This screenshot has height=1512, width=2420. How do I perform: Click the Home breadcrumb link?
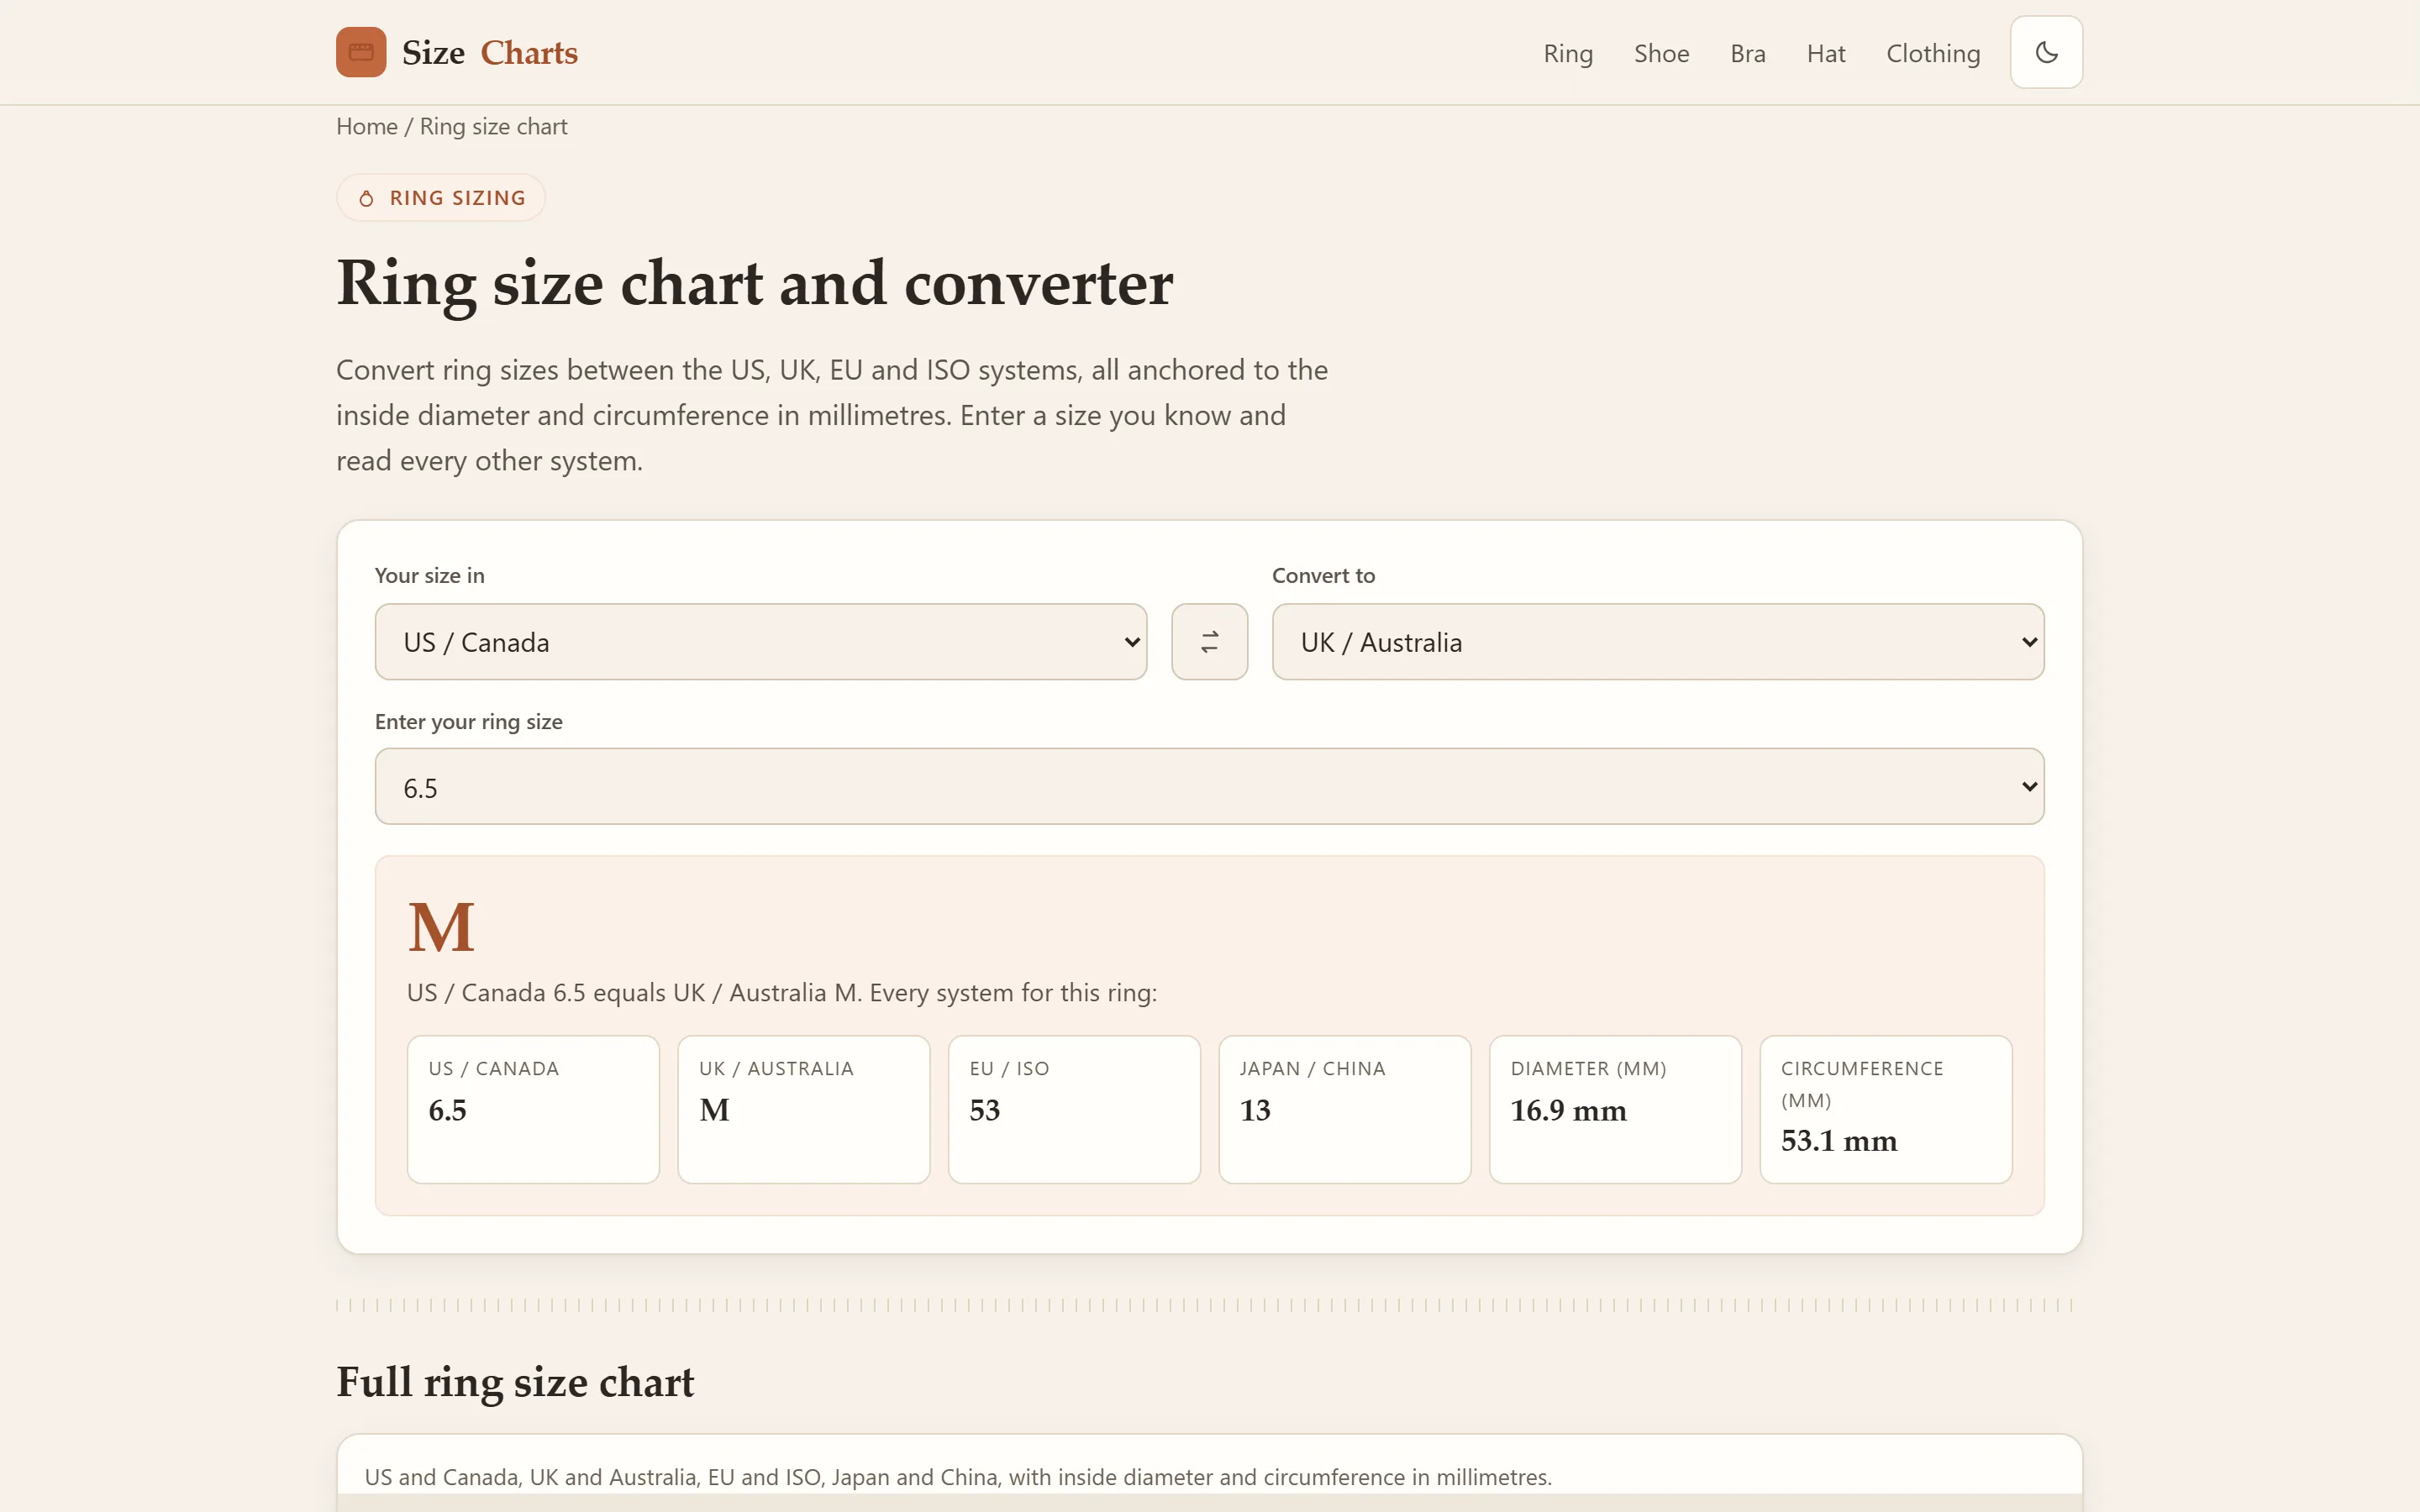[x=367, y=126]
